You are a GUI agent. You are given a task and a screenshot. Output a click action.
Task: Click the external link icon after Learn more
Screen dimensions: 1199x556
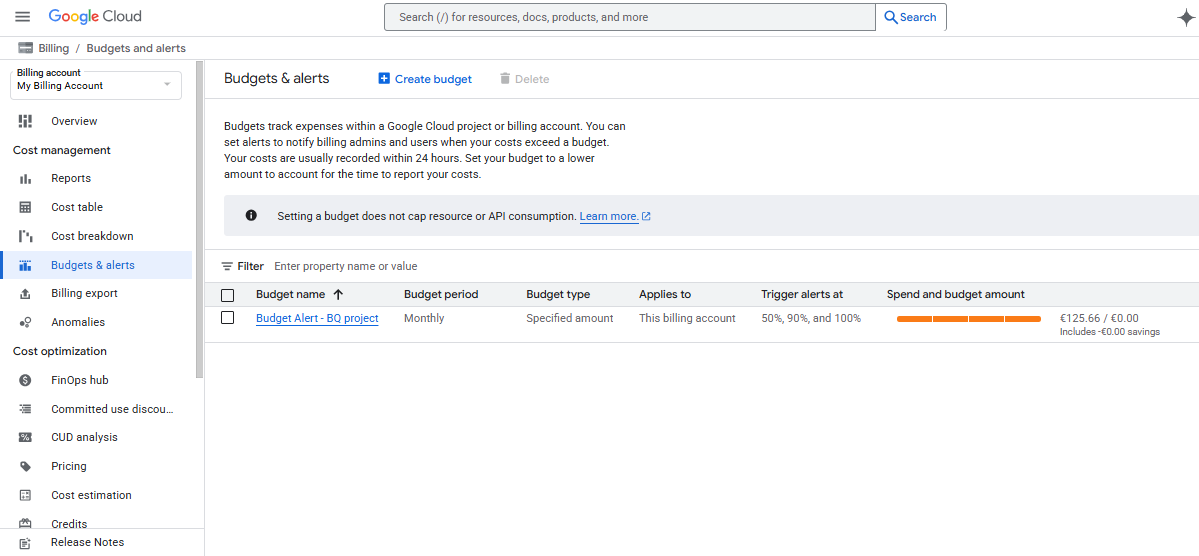pyautogui.click(x=646, y=216)
